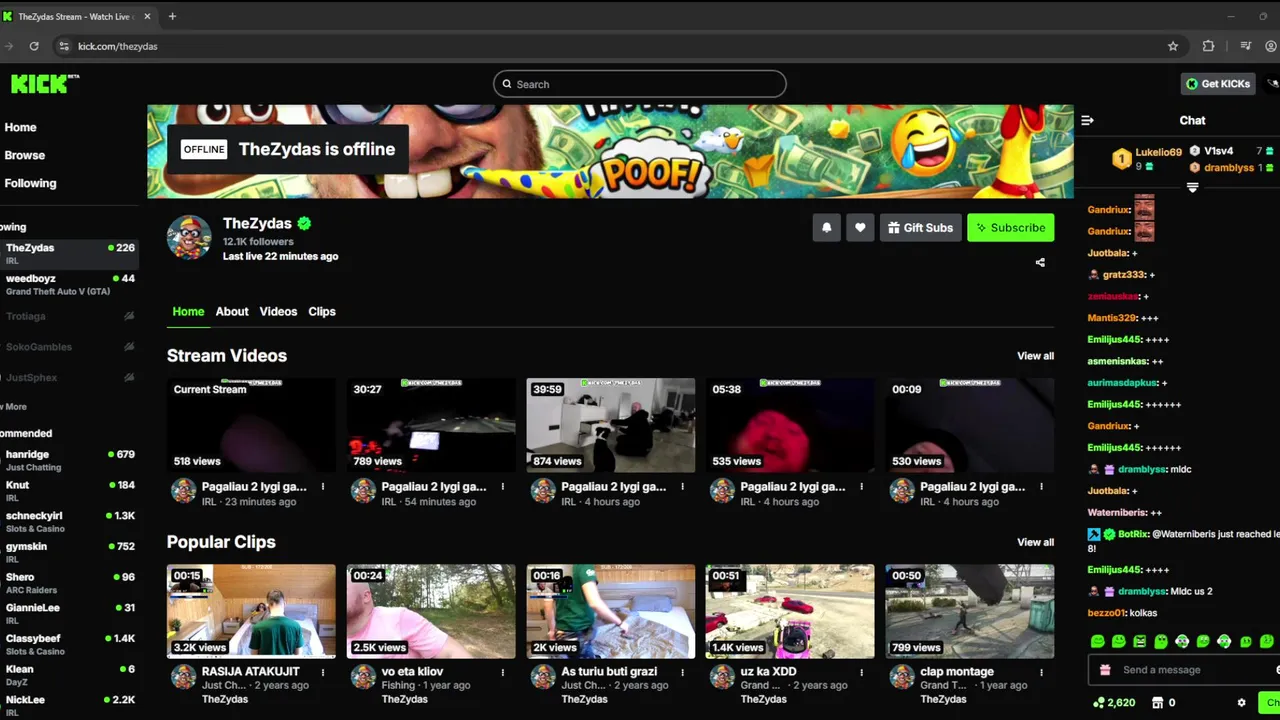The width and height of the screenshot is (1280, 720).
Task: Click the Kick logo
Action: click(44, 84)
